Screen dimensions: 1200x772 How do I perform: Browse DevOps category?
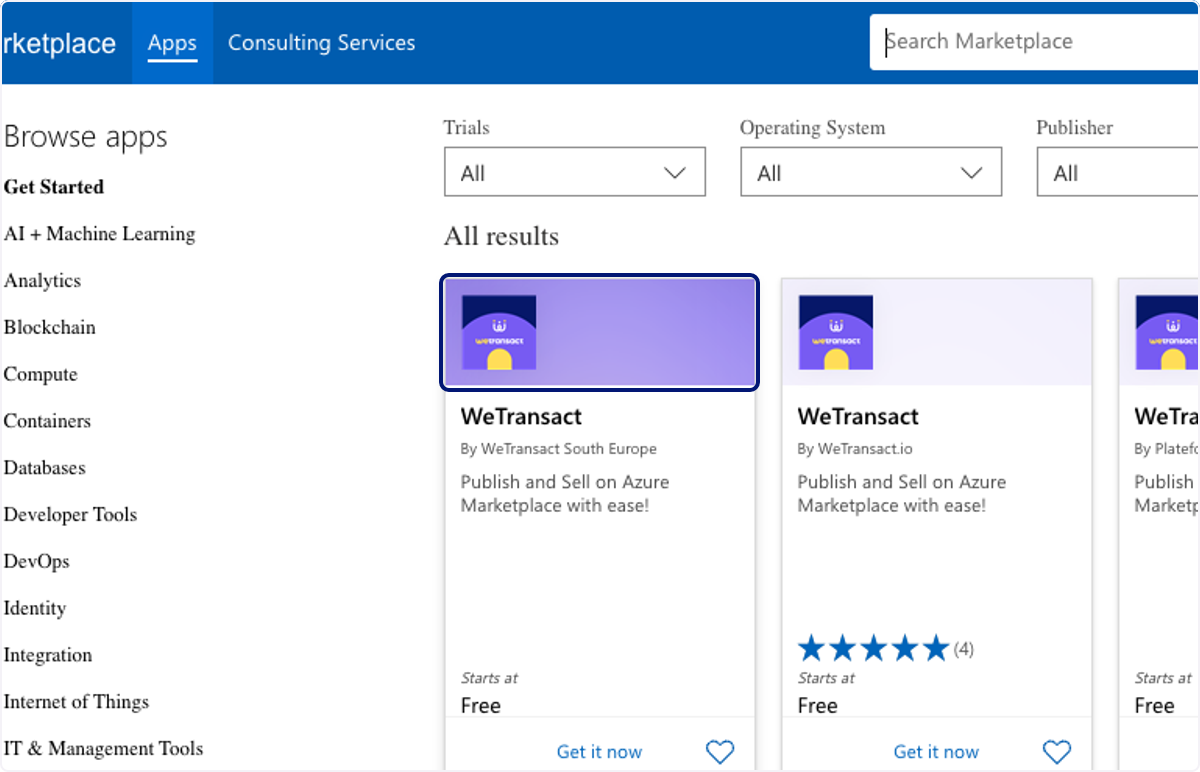pyautogui.click(x=37, y=562)
